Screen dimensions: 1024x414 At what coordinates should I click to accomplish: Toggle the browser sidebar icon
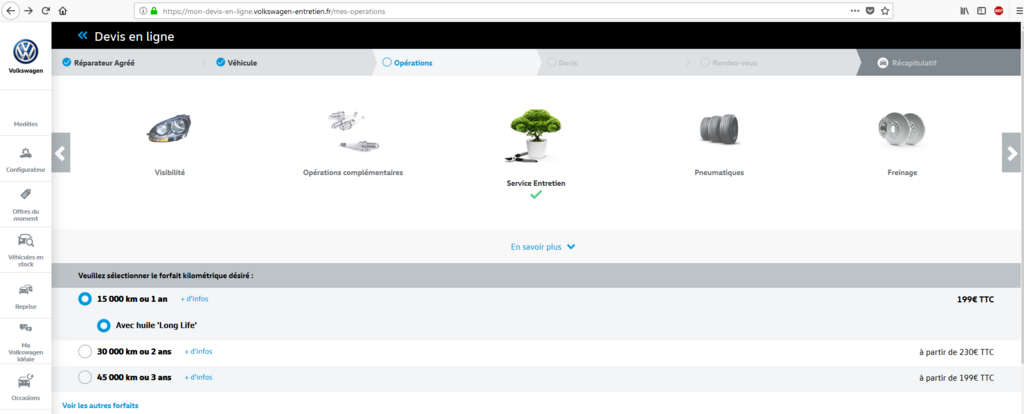point(981,11)
